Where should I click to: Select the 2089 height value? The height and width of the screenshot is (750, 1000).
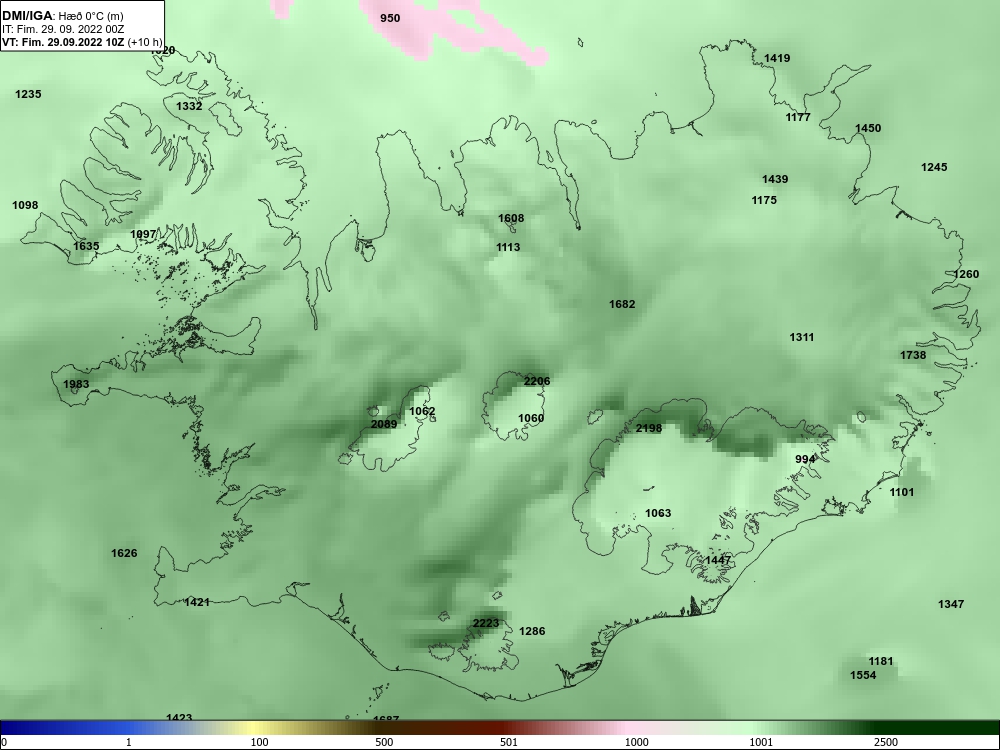tap(384, 424)
